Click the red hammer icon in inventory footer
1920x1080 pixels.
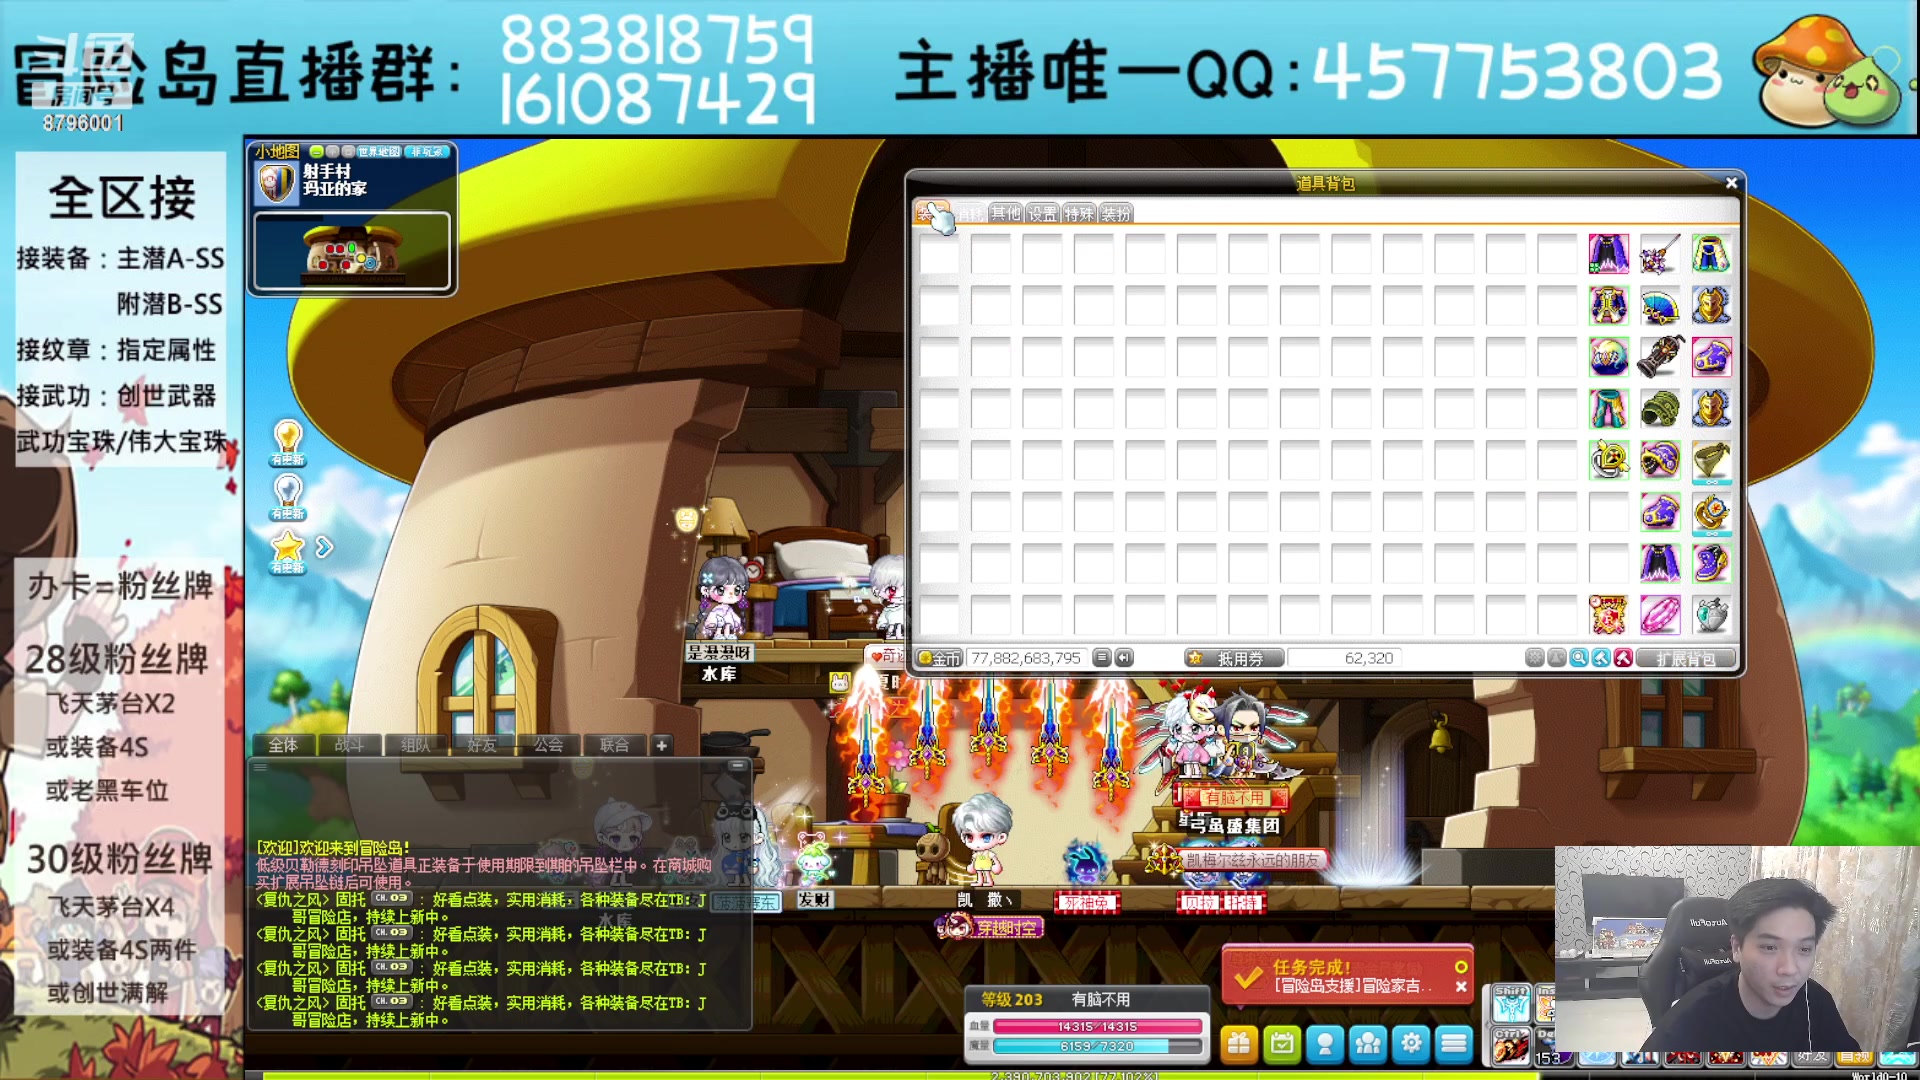(1623, 658)
